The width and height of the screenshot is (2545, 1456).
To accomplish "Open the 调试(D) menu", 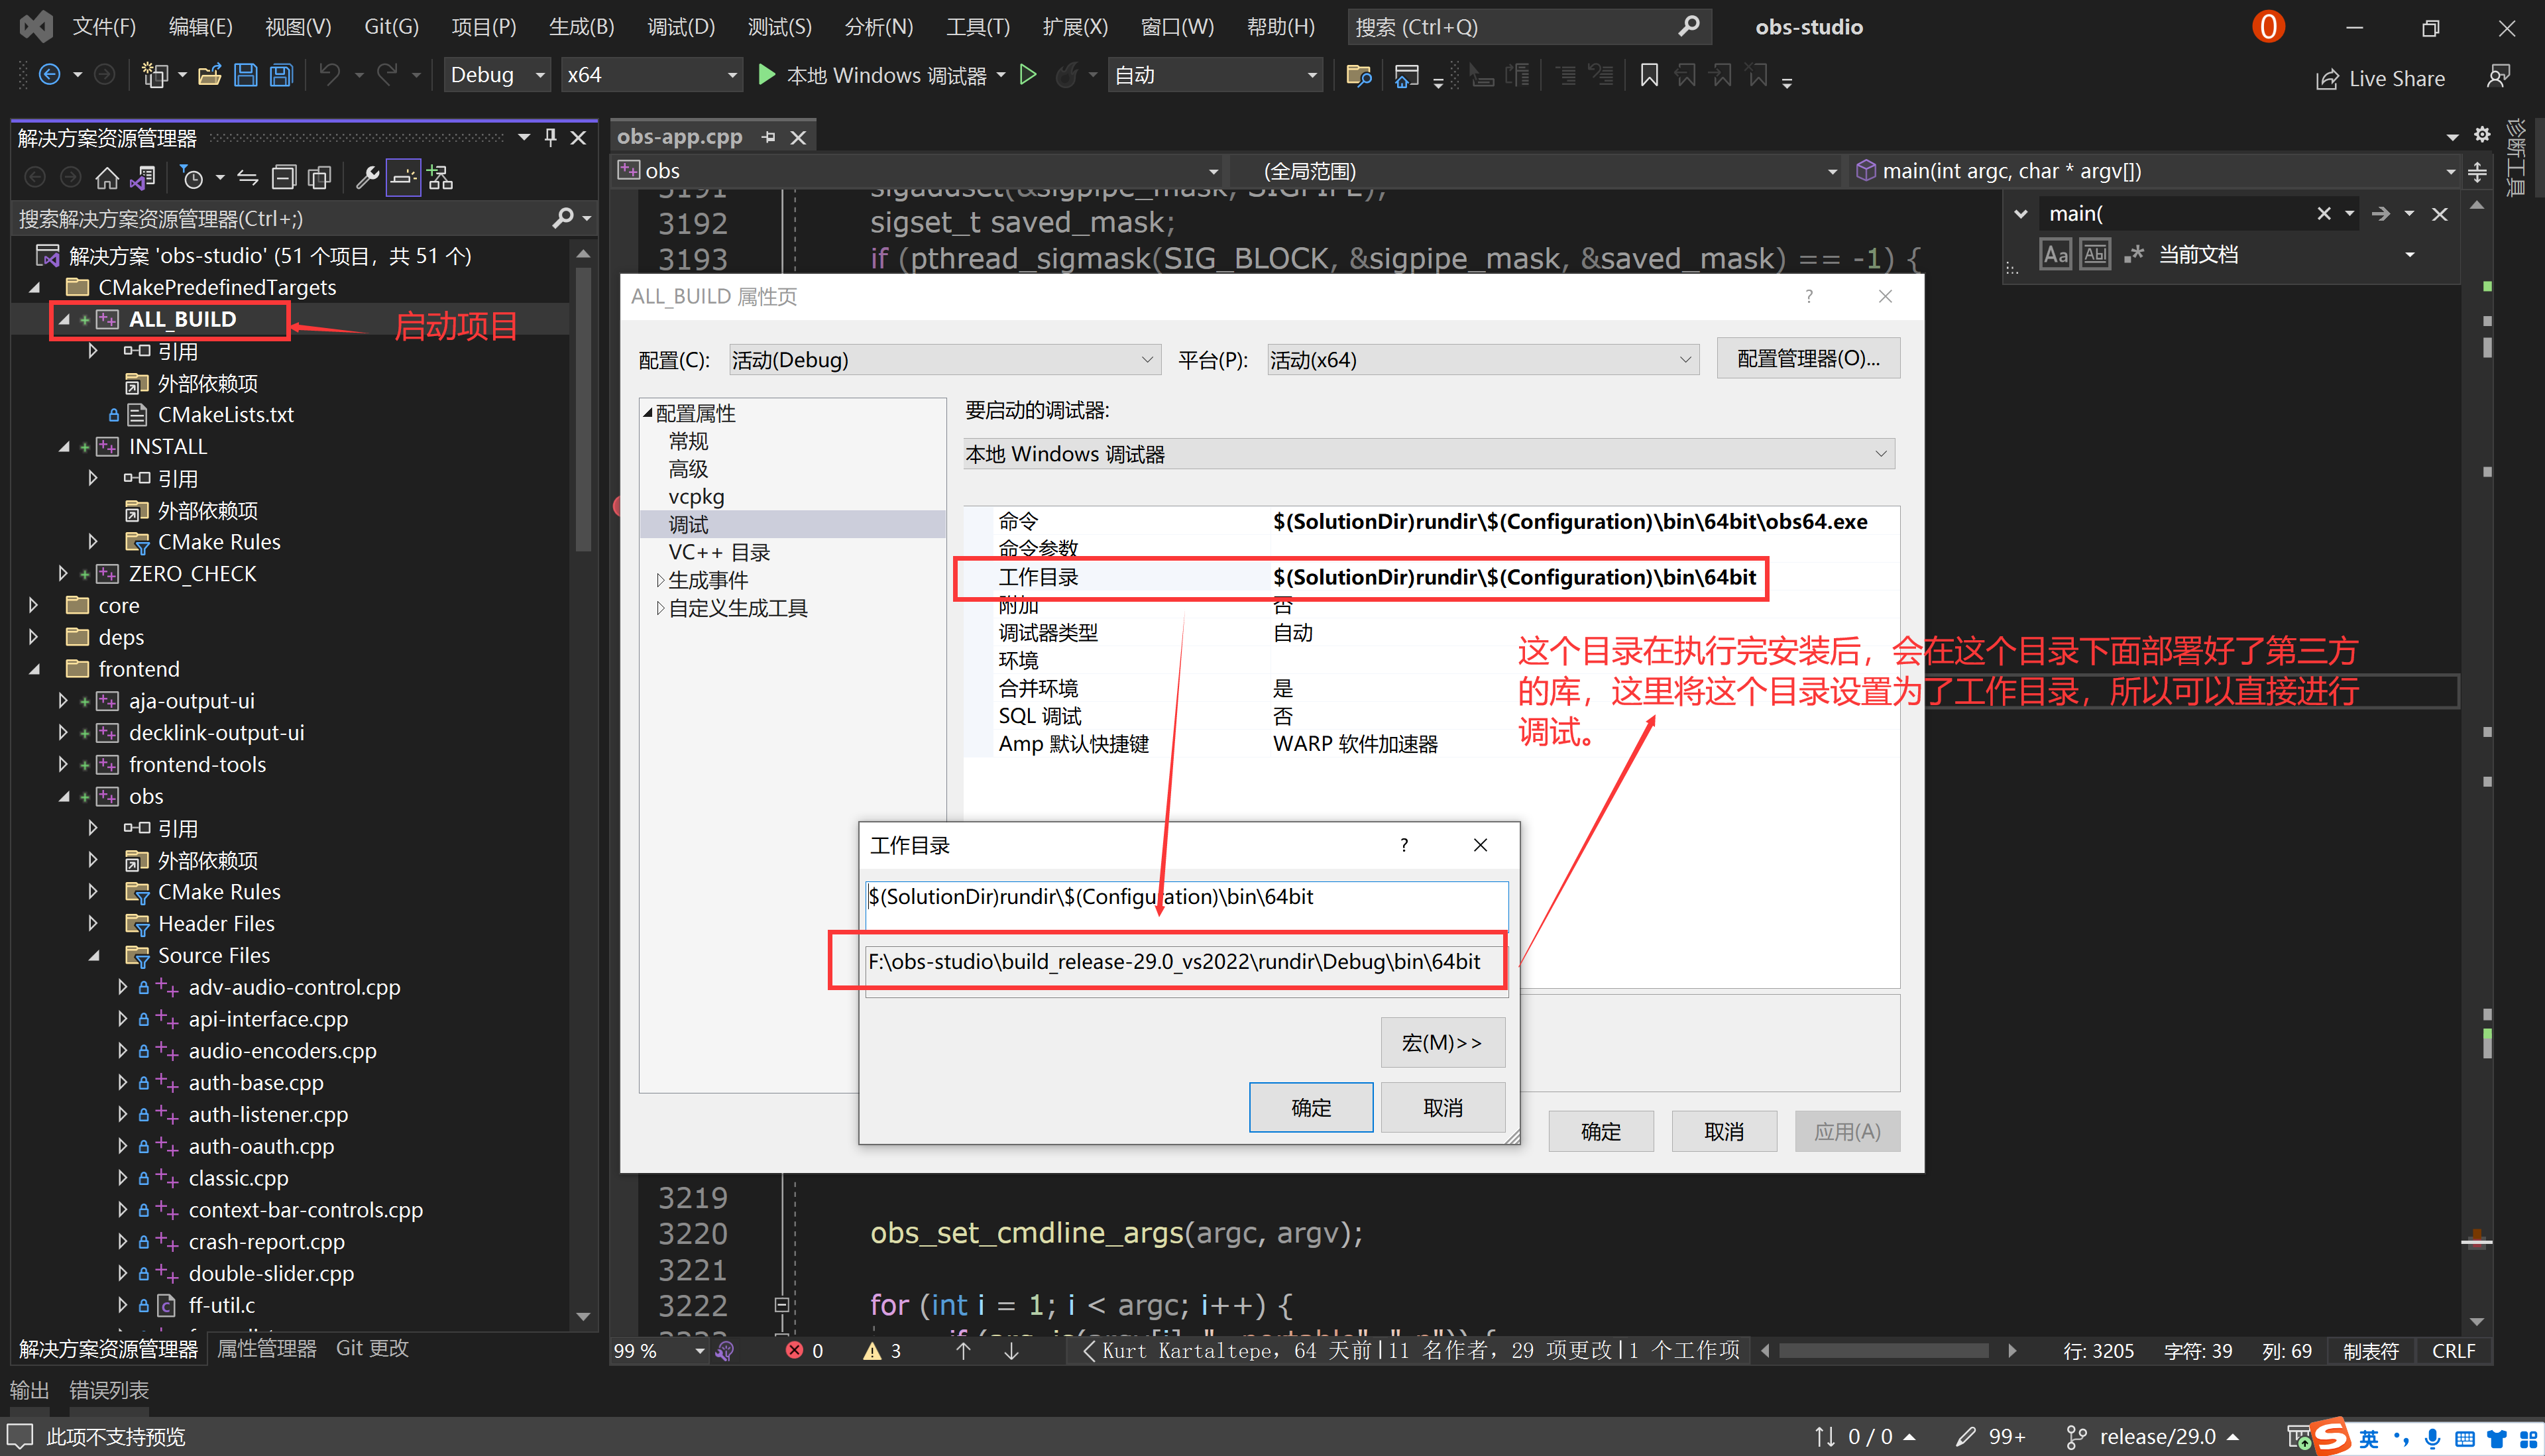I will coord(681,27).
